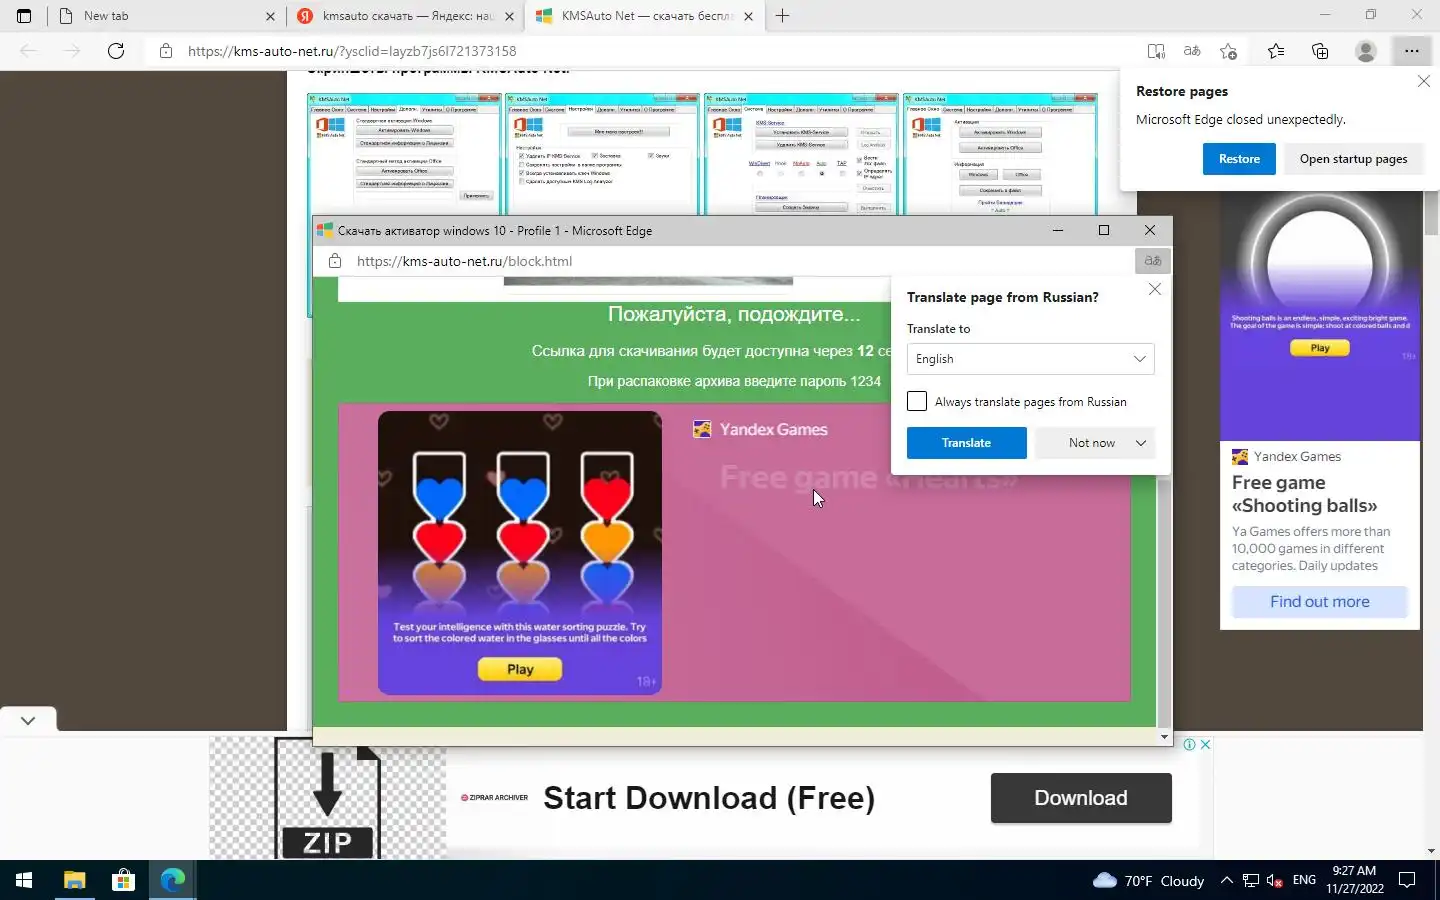Close the kmsauto Yandex tab
Screen dimensions: 1440x900
[509, 16]
